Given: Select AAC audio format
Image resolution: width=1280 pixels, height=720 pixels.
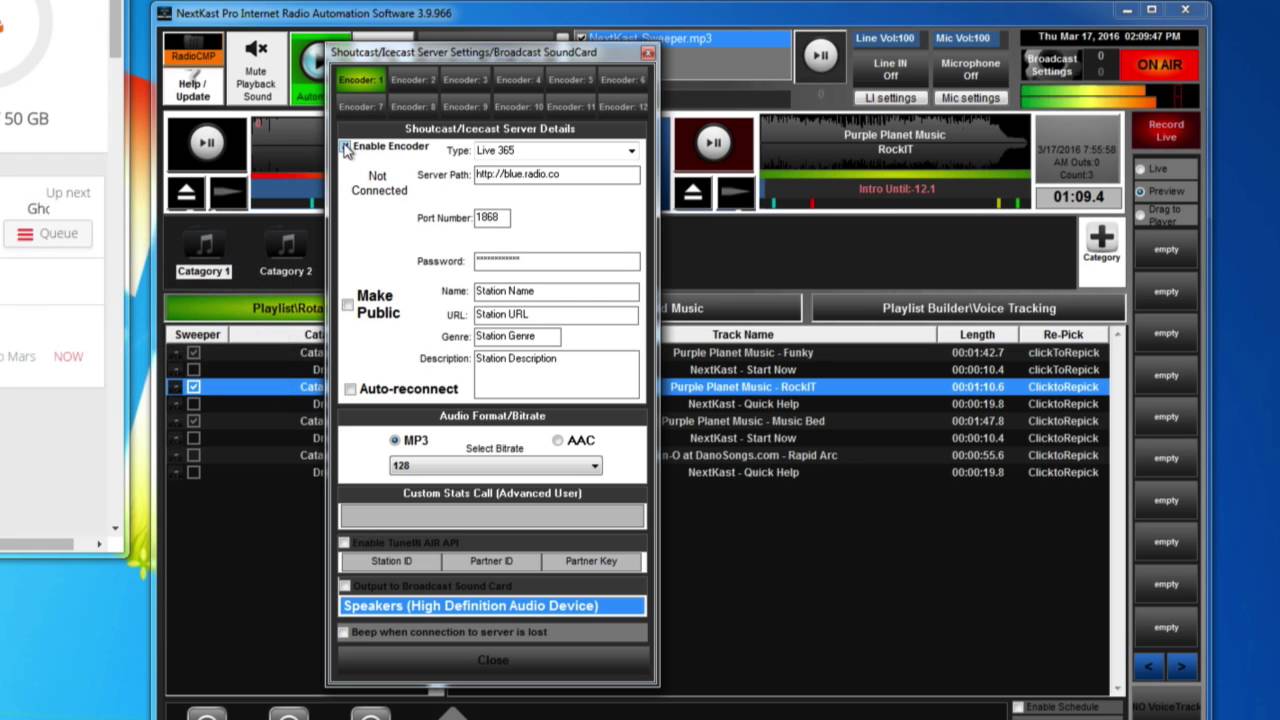Looking at the screenshot, I should click(558, 440).
